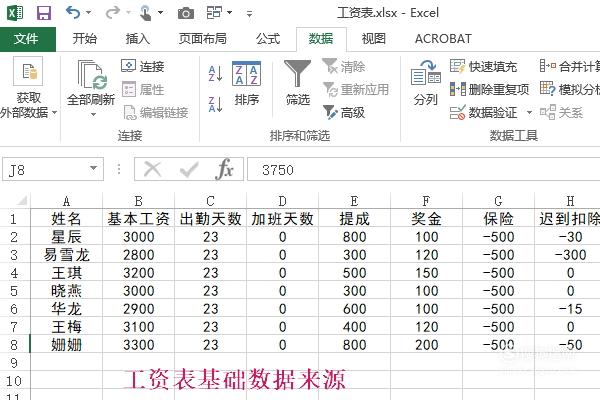The image size is (600, 400).
Task: Click the Undo arrow icon
Action: (72, 13)
